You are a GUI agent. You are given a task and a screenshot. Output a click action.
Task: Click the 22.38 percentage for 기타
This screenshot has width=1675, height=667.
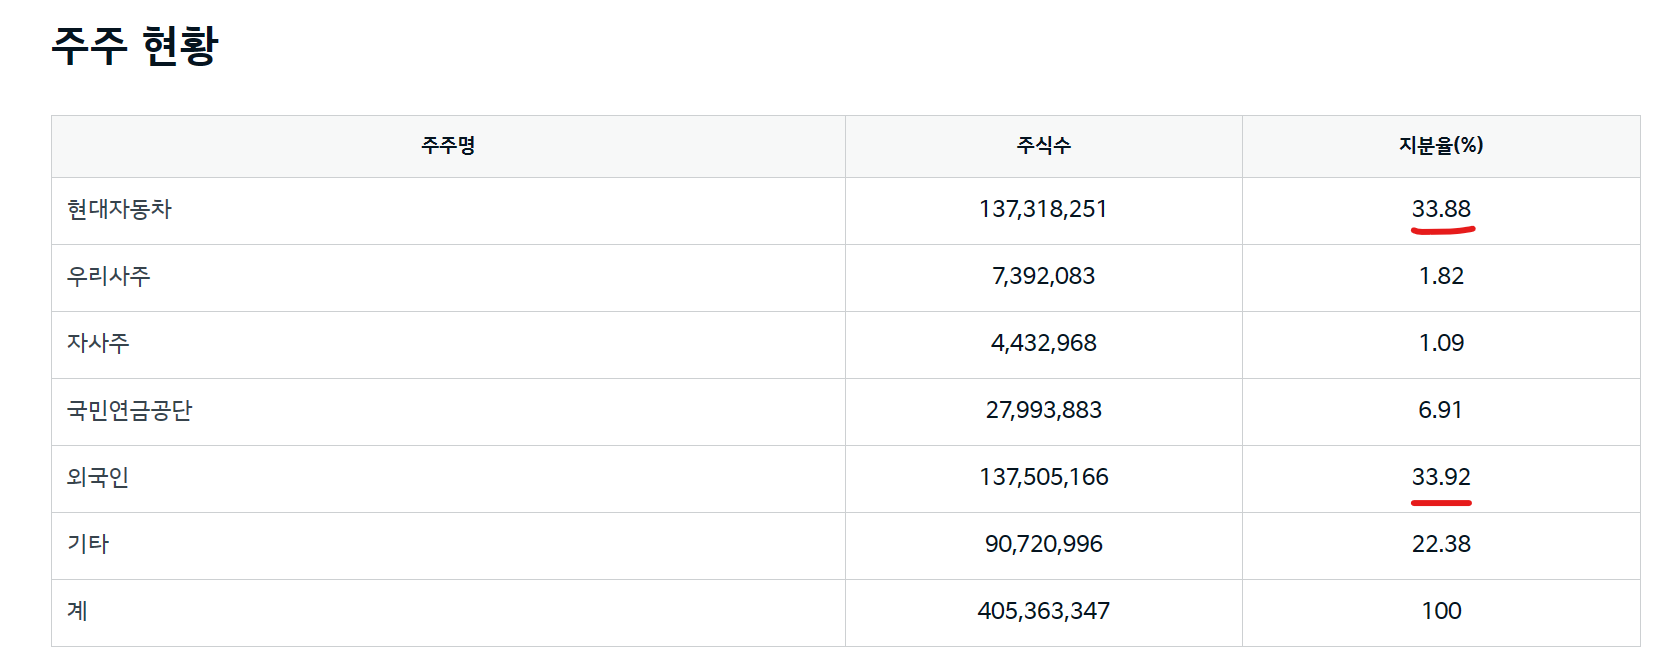(x=1440, y=545)
